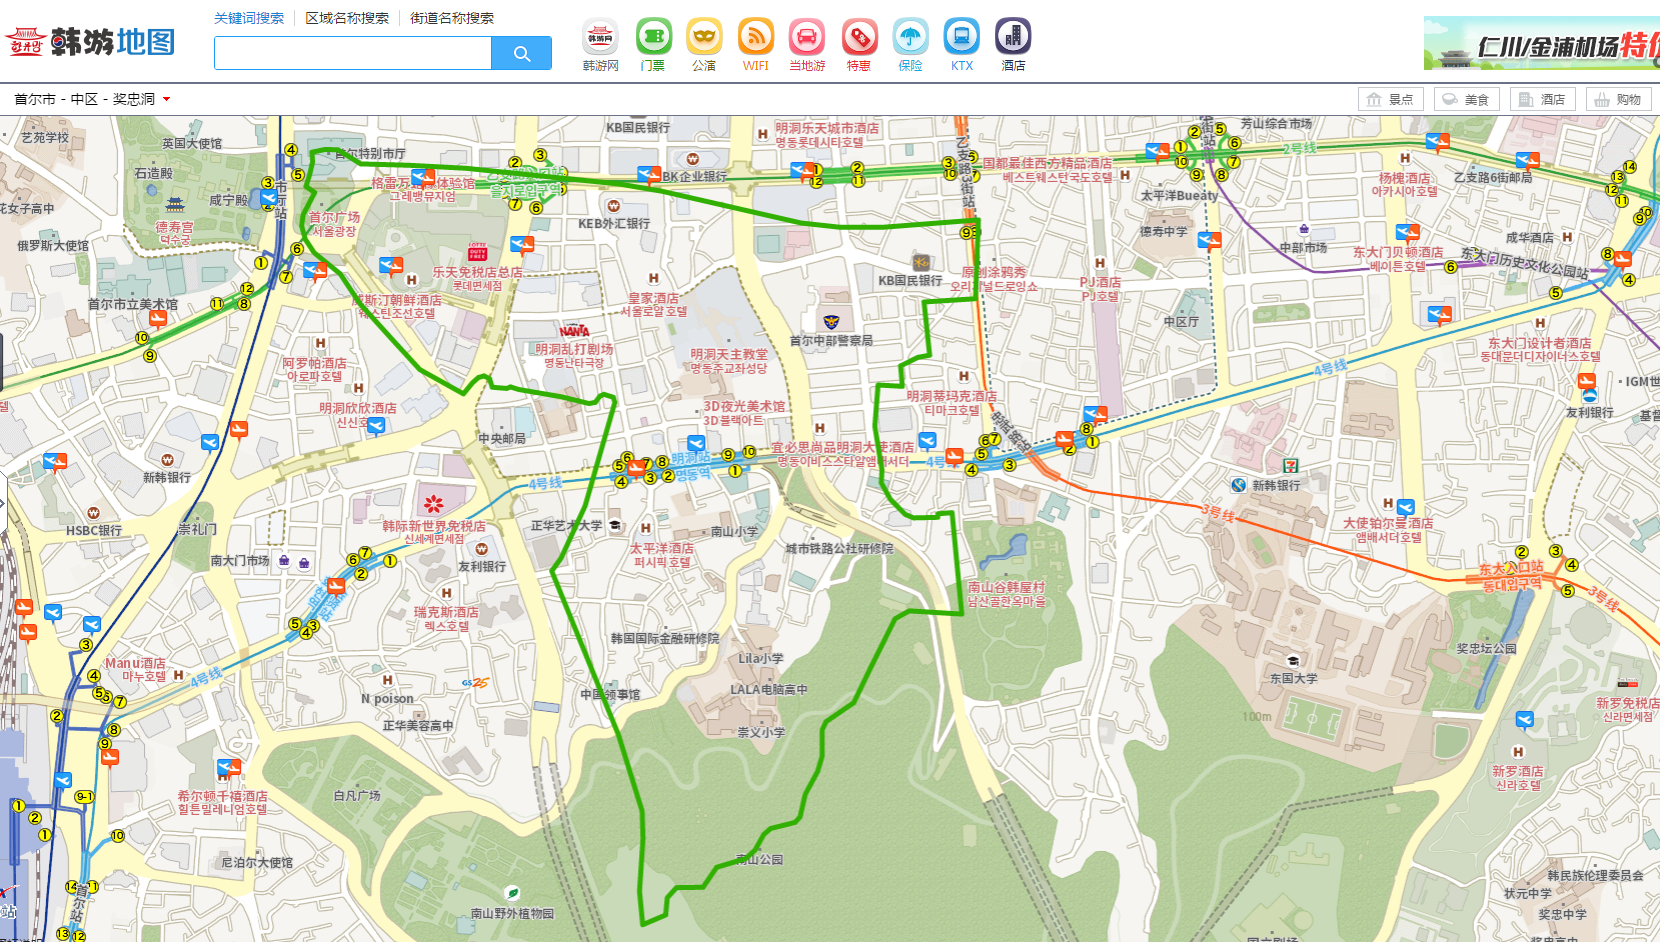Toggle the 景点 attractions filter
Viewport: 1660px width, 942px height.
click(1390, 99)
